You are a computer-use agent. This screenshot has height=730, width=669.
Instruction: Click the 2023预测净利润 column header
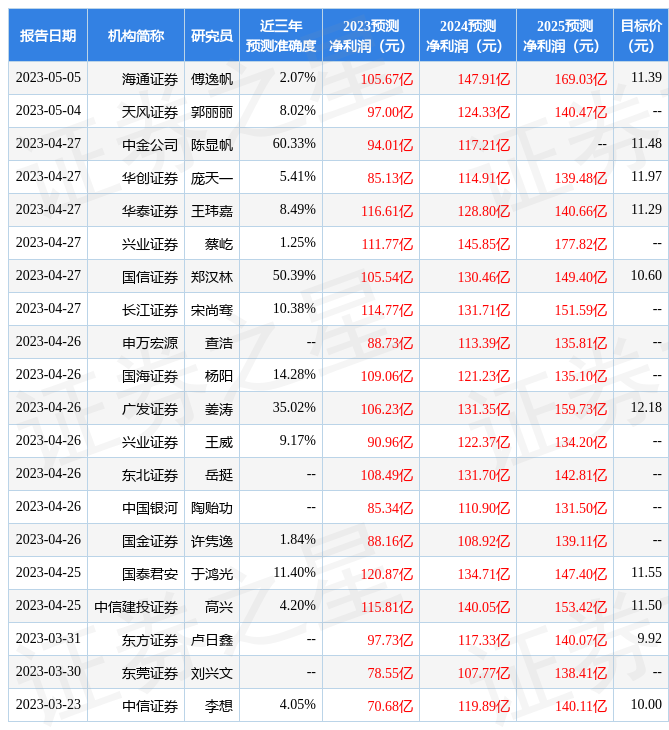point(371,35)
